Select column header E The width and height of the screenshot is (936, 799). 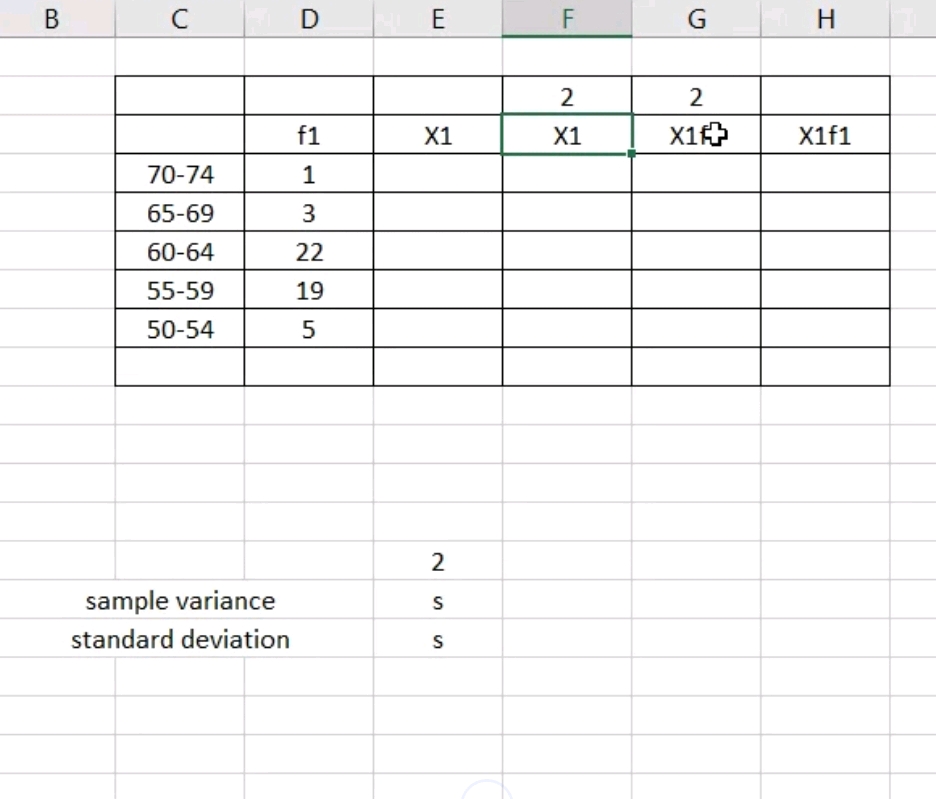click(x=437, y=19)
